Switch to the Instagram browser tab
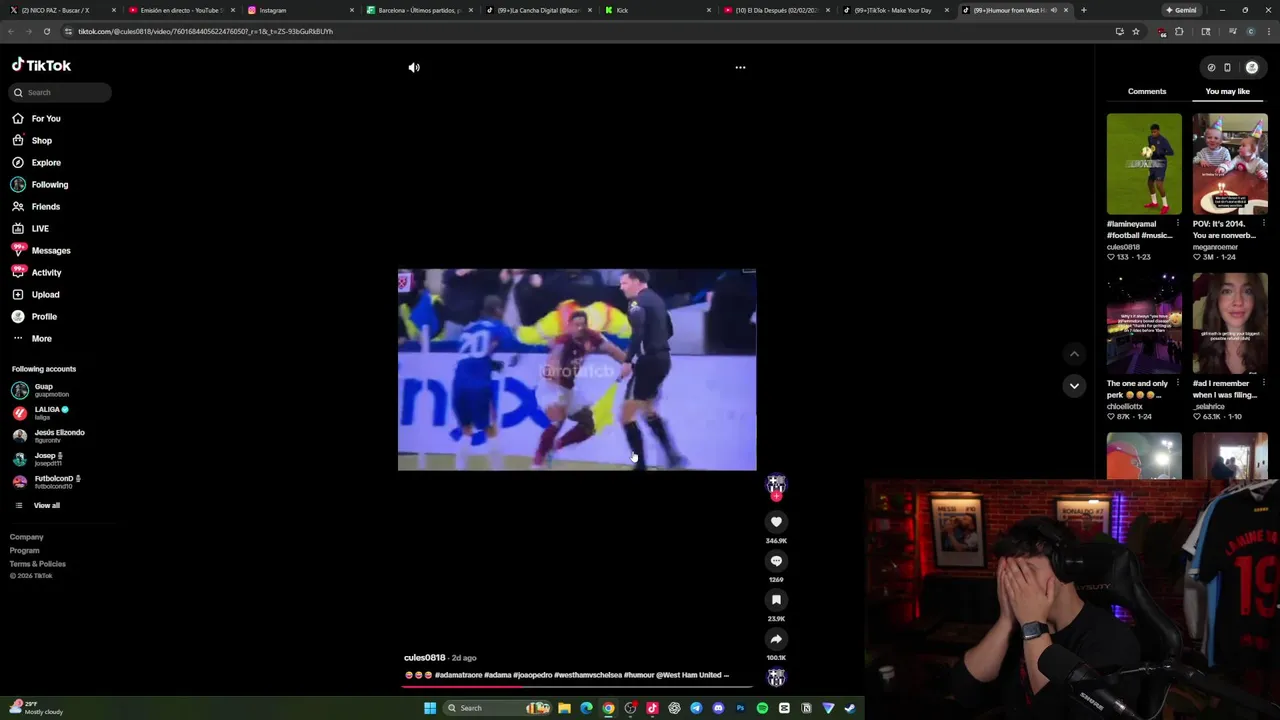 click(x=300, y=10)
